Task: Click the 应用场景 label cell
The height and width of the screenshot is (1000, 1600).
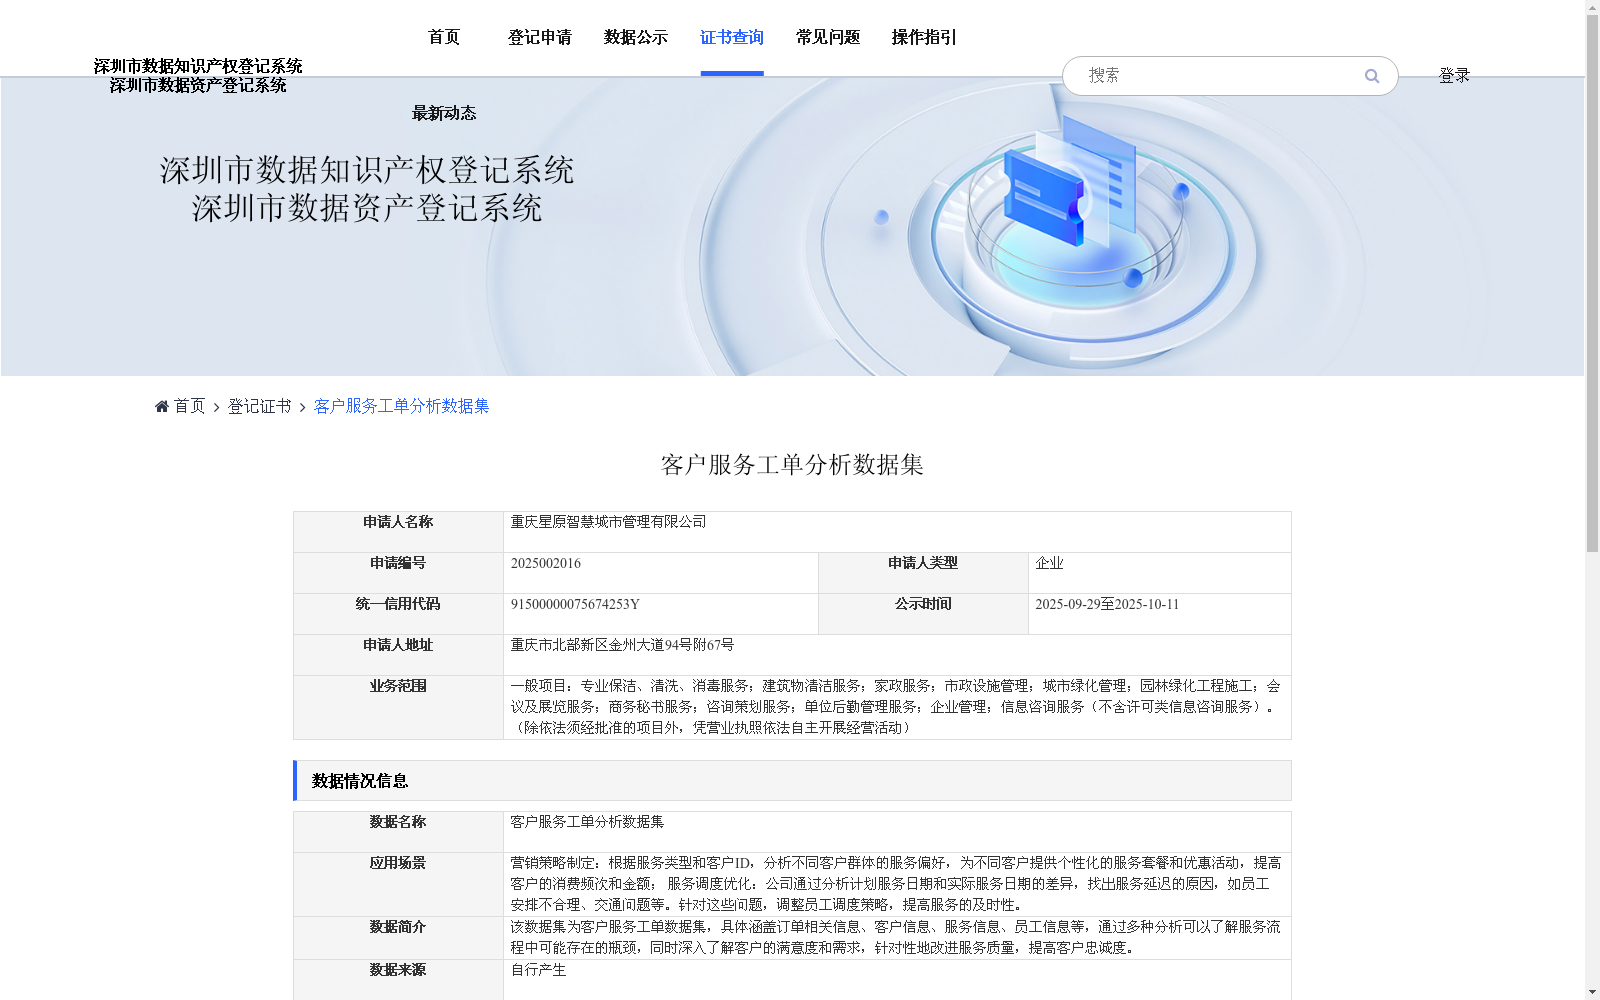Action: coord(398,884)
